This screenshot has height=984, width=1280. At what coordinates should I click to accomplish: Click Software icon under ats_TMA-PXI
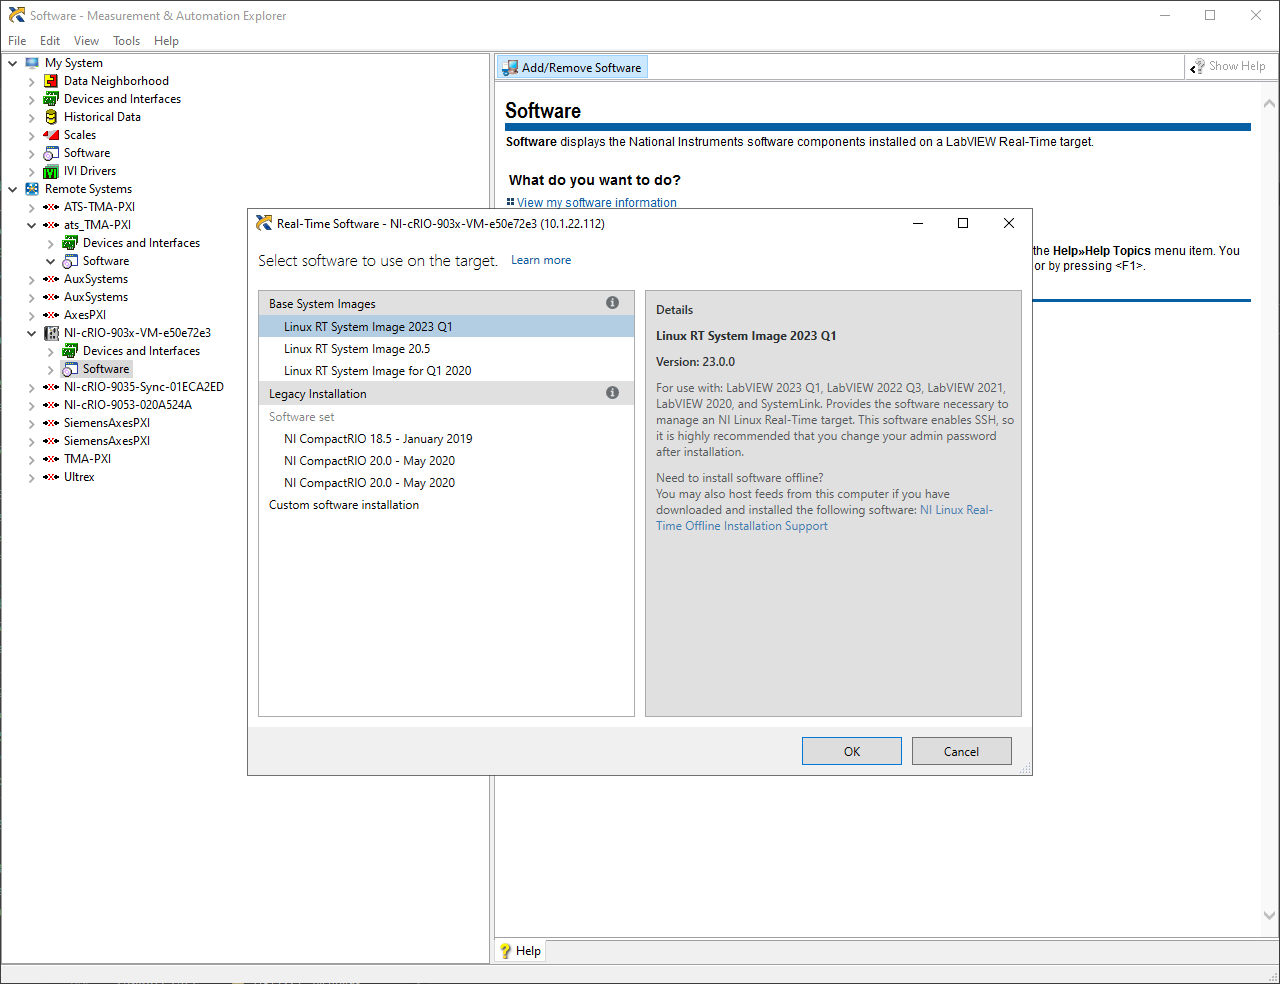point(70,261)
